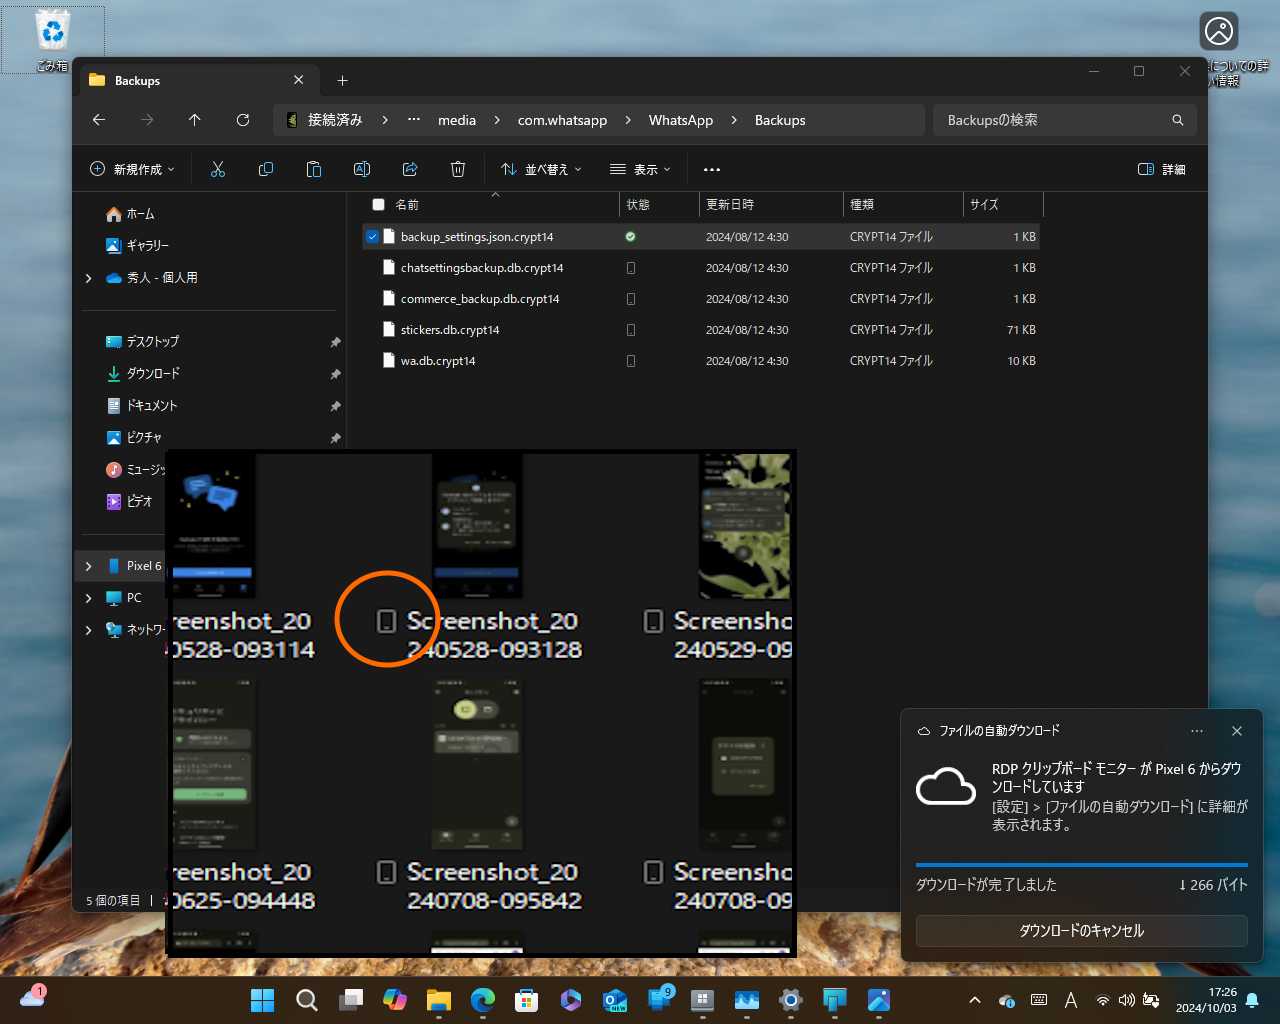Click the Windows Start button
The width and height of the screenshot is (1280, 1024).
263,1000
